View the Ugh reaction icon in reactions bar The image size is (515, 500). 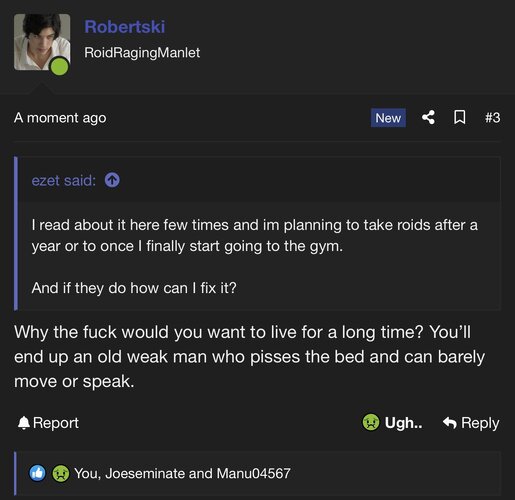tap(61, 473)
